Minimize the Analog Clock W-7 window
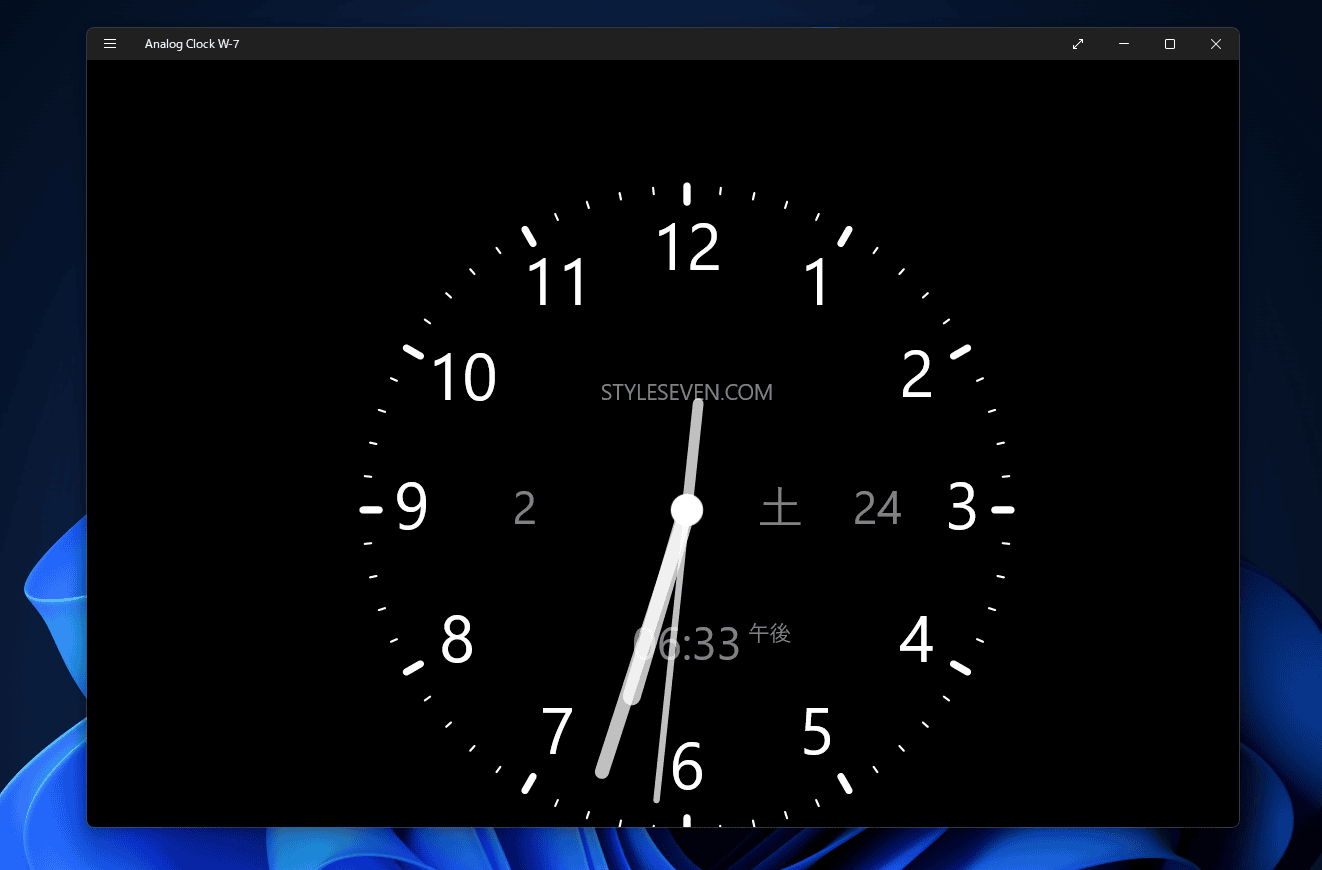The image size is (1322, 870). 1124,44
